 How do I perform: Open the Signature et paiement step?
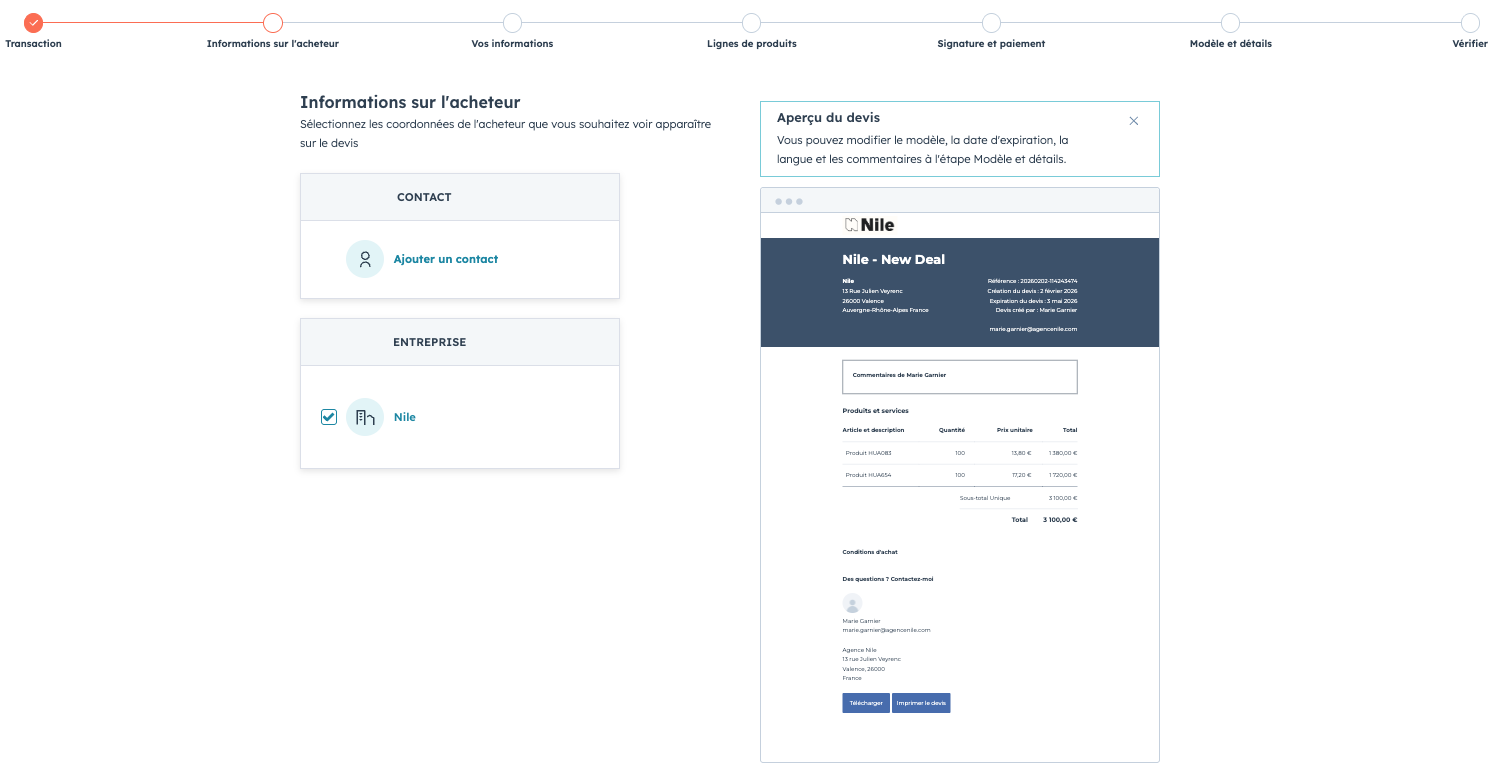[991, 23]
